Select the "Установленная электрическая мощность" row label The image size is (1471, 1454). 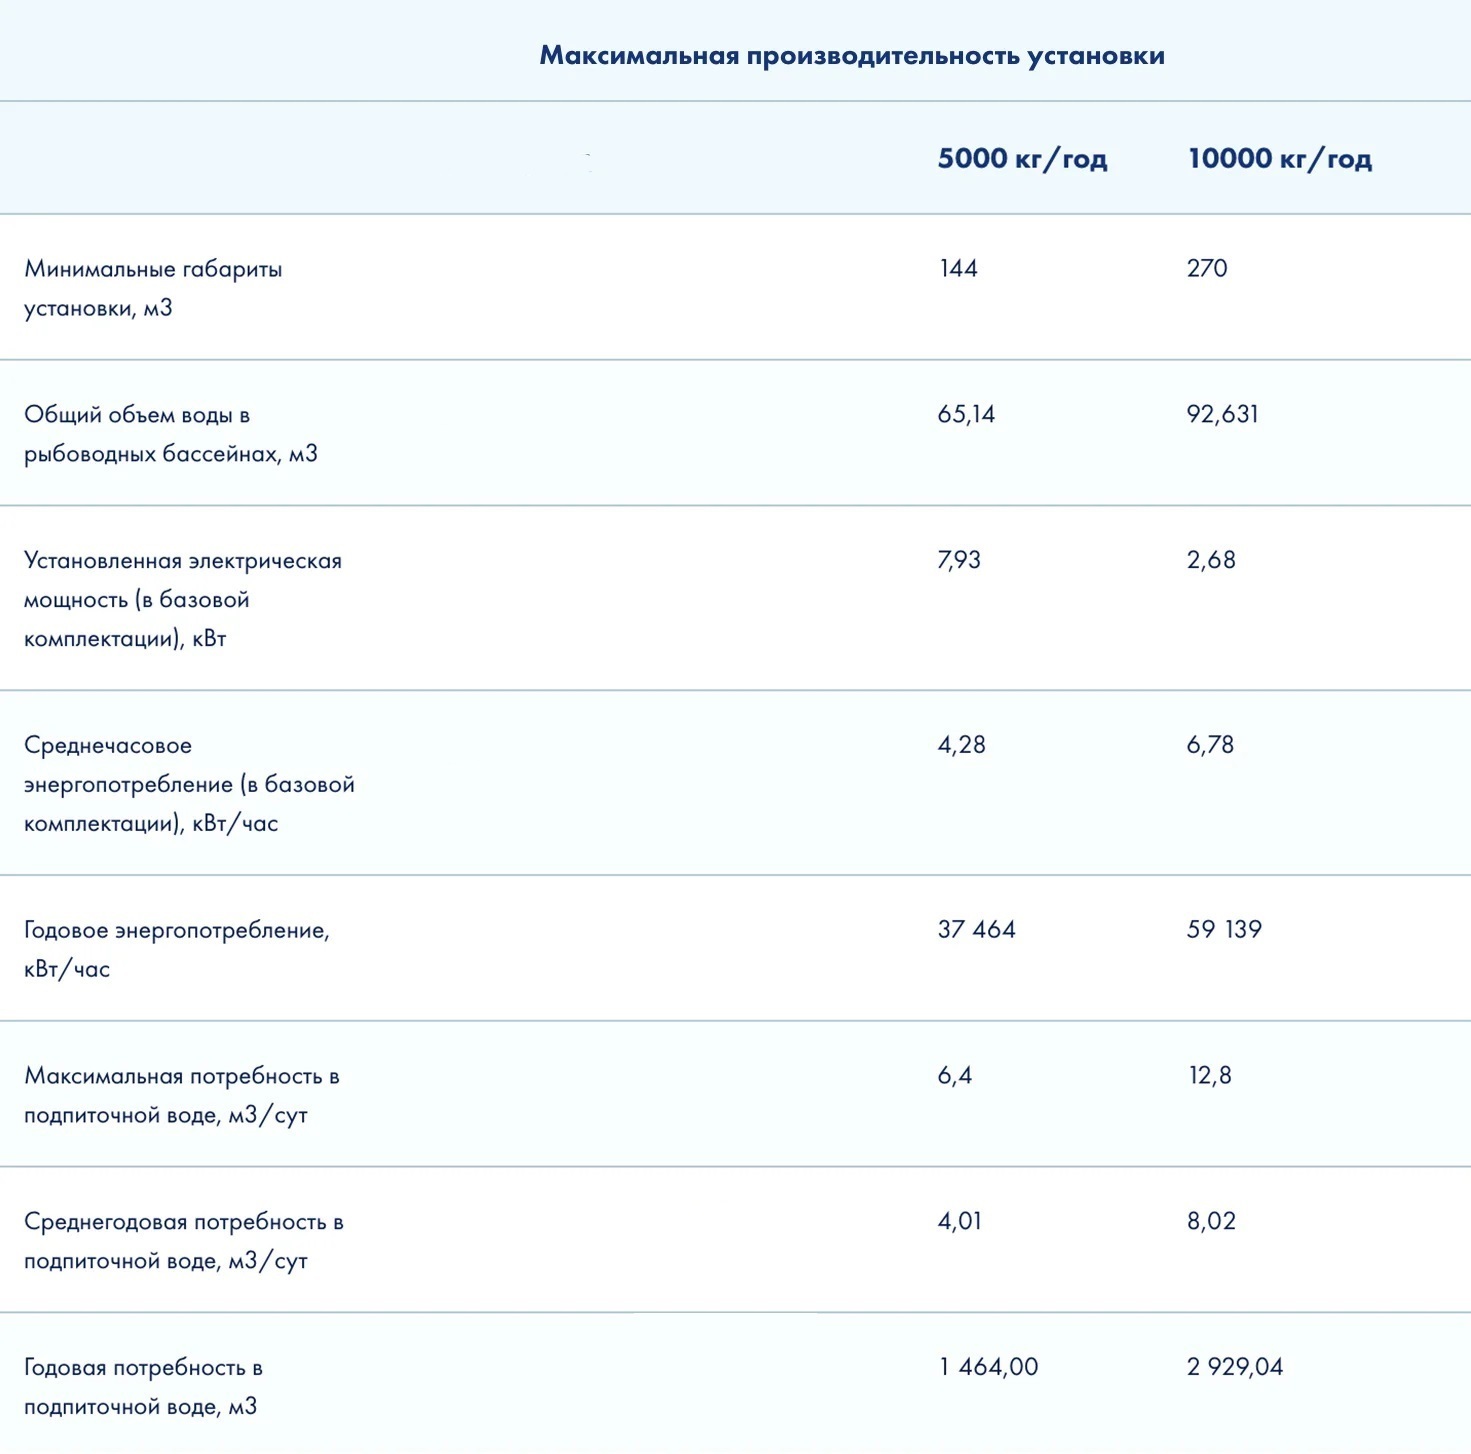coord(182,599)
